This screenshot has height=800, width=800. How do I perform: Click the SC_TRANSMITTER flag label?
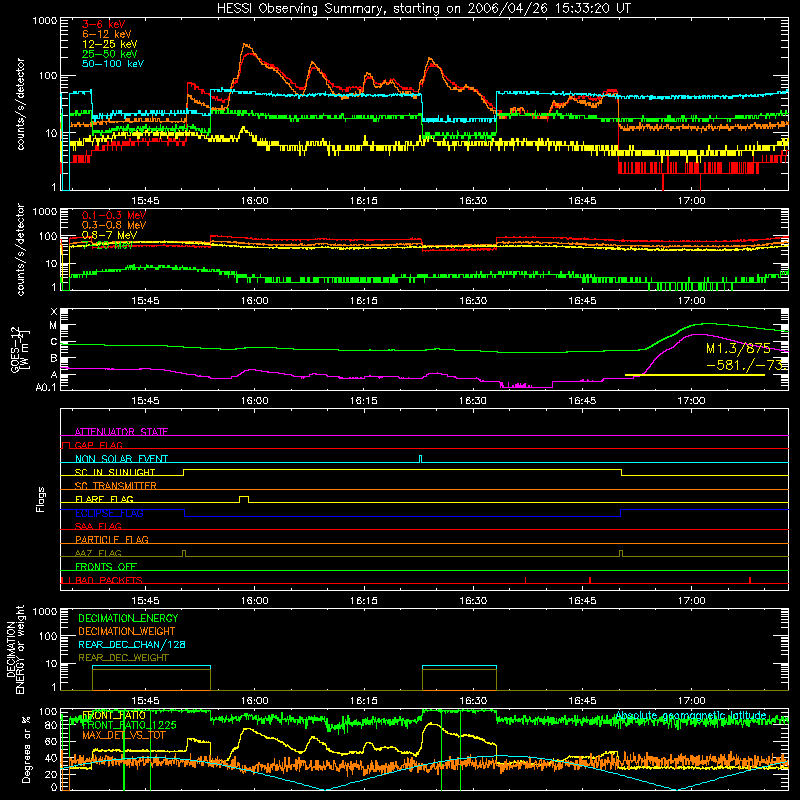pos(115,486)
